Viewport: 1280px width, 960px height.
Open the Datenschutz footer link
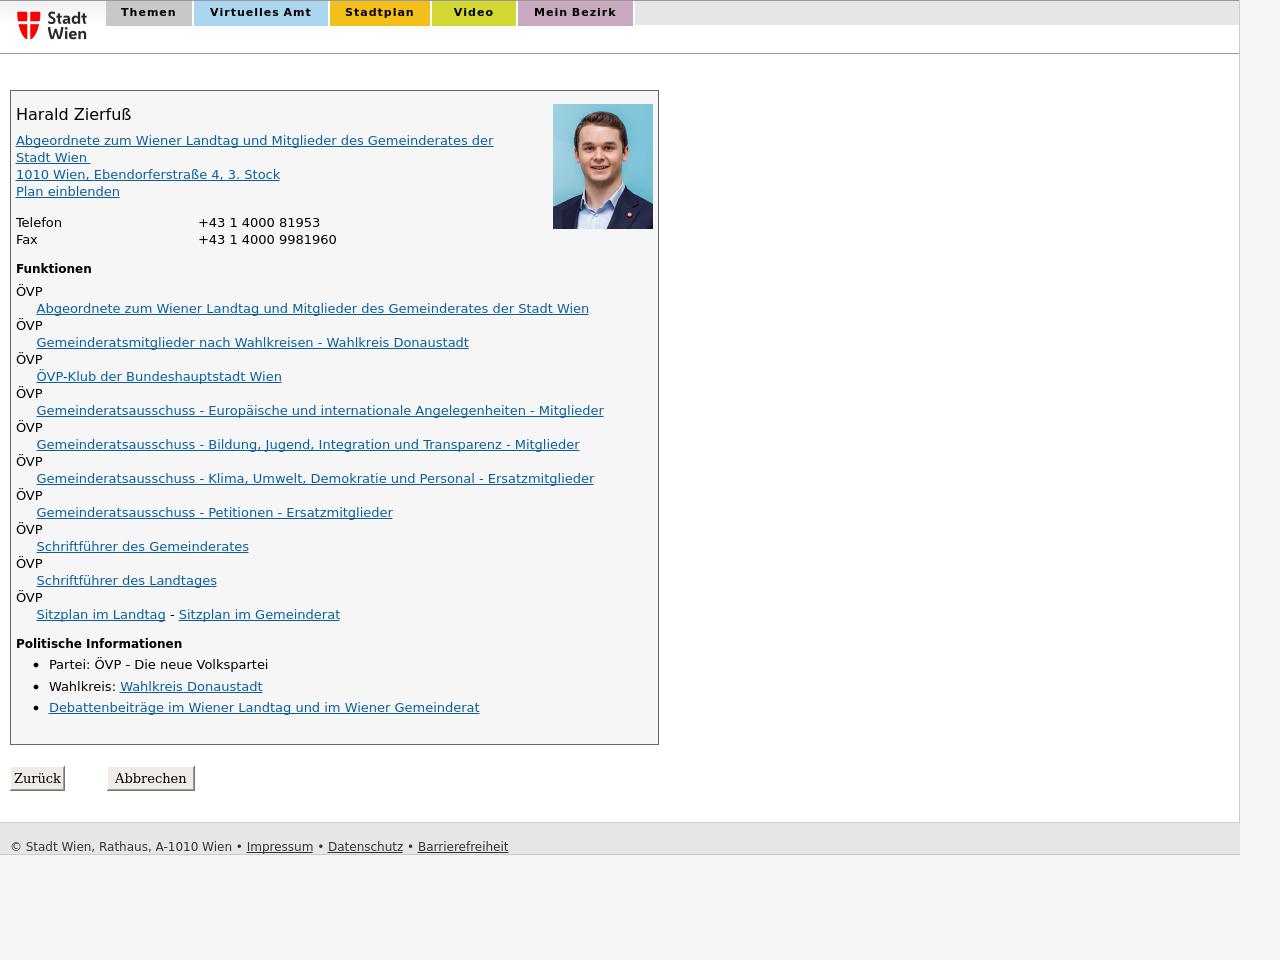click(x=365, y=846)
